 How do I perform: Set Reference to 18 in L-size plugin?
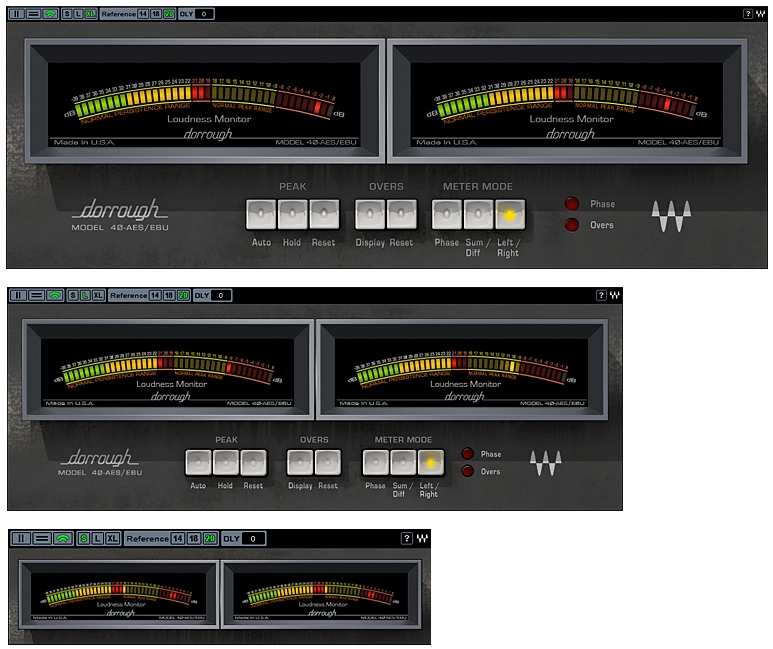(169, 295)
